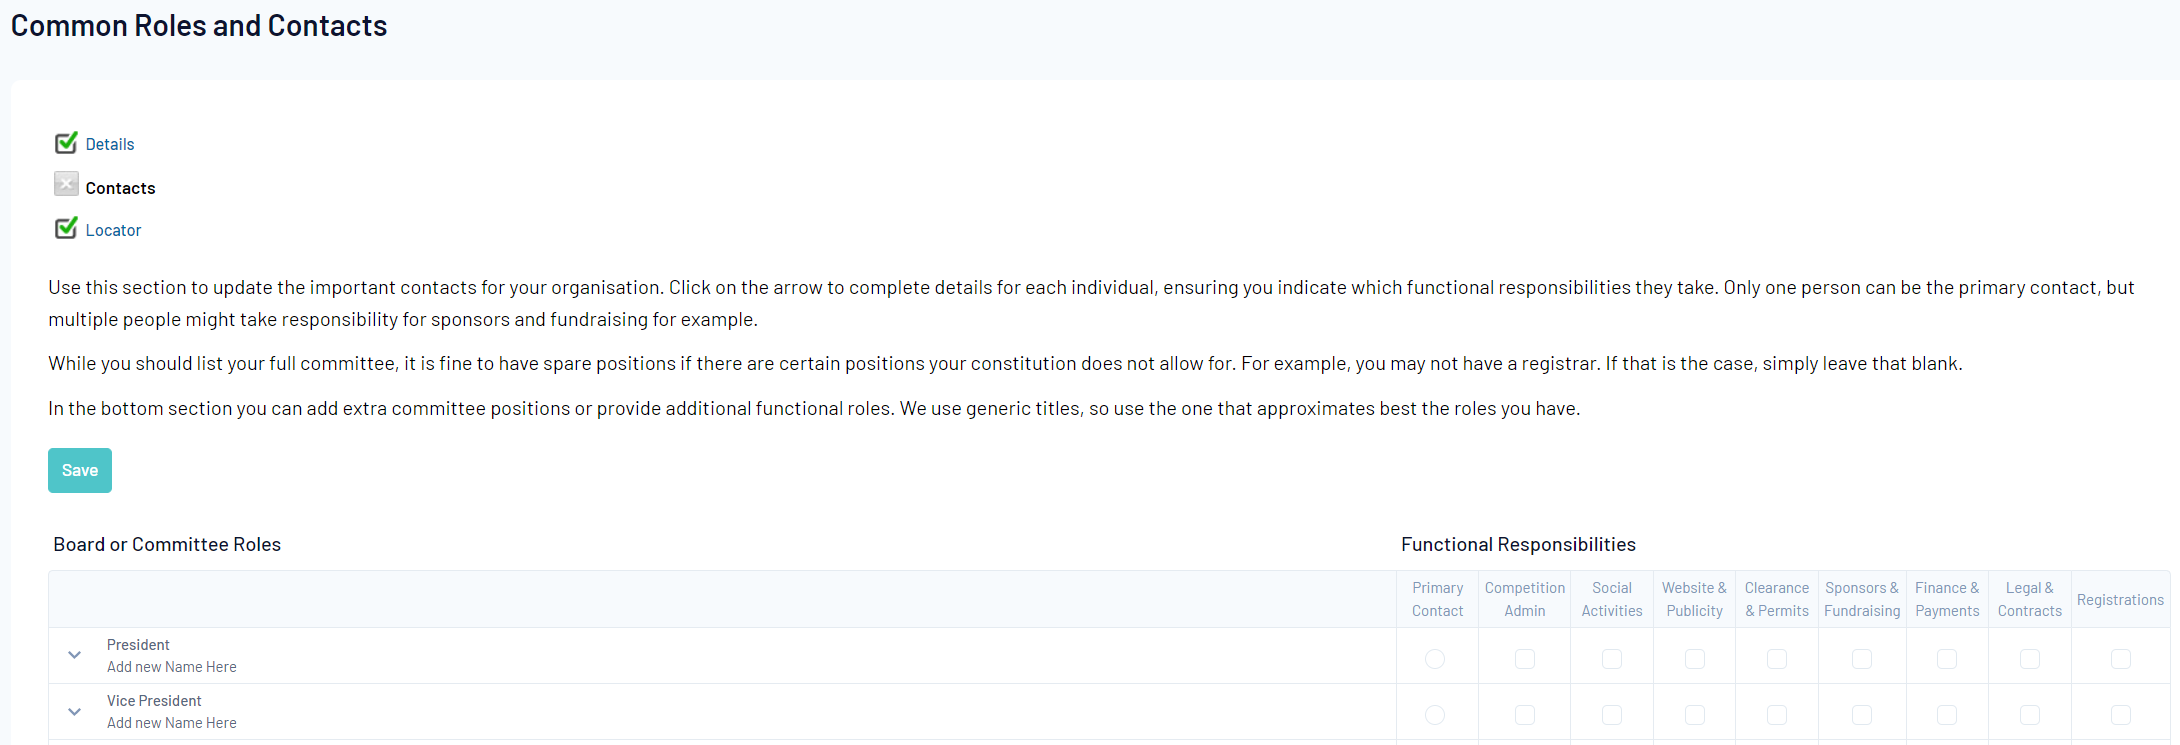
Task: Open the Details step link
Action: coord(110,144)
